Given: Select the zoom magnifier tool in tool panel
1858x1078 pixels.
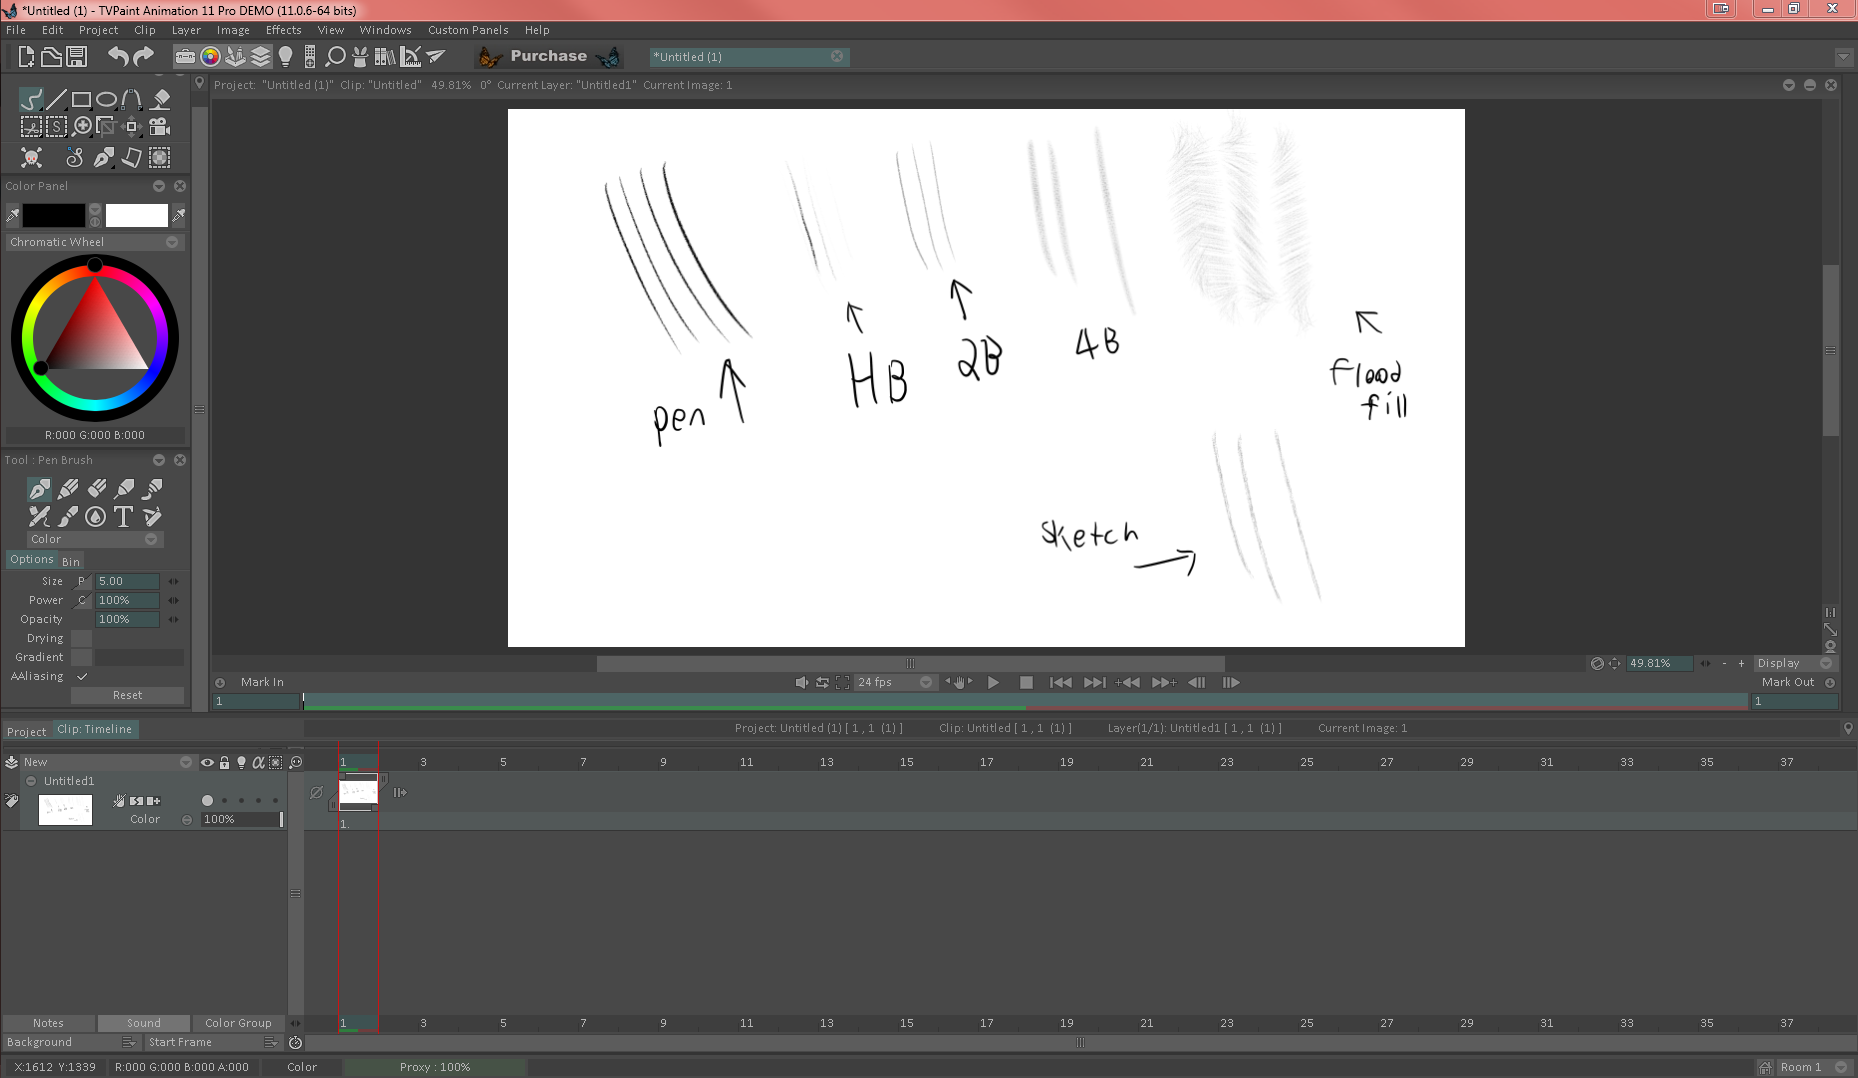Looking at the screenshot, I should (x=83, y=127).
